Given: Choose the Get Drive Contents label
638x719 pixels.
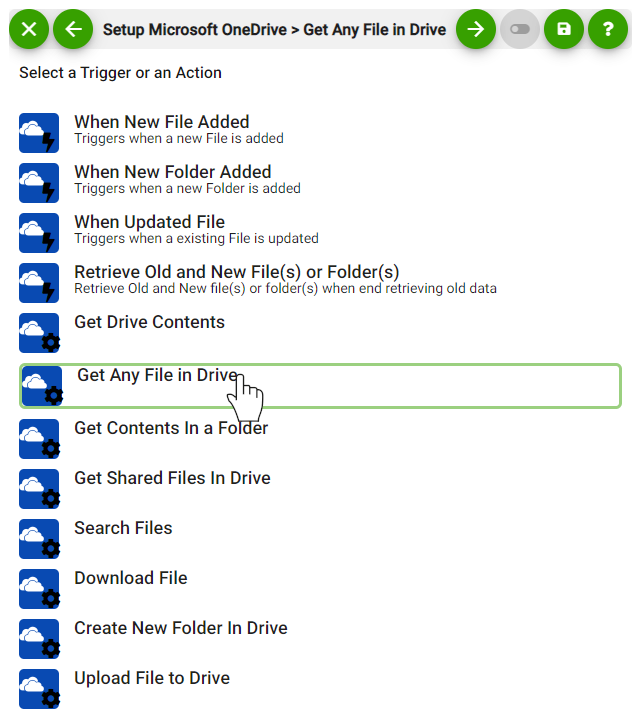Looking at the screenshot, I should click(150, 322).
